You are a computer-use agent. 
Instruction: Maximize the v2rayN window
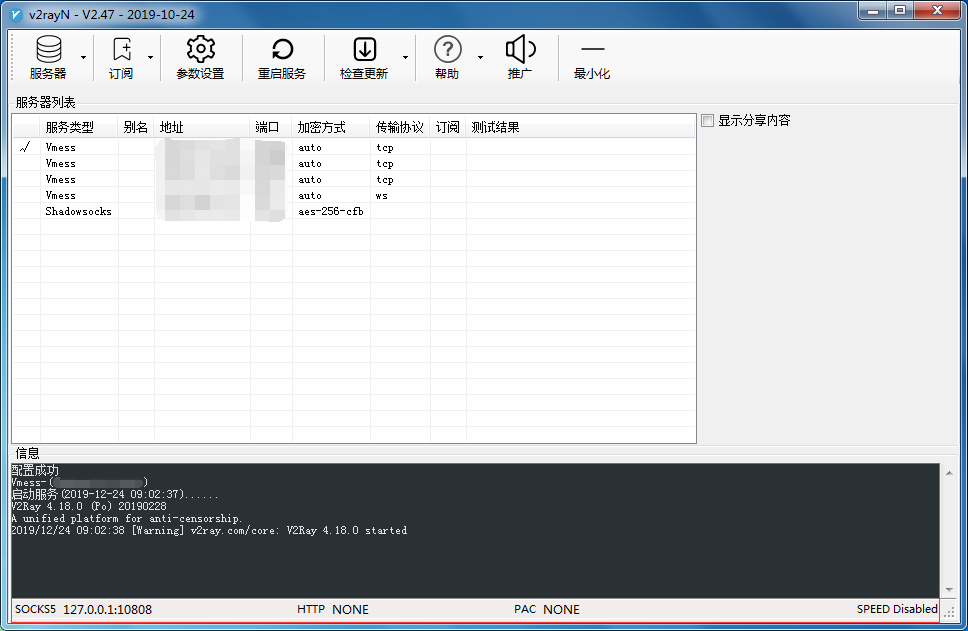(900, 10)
